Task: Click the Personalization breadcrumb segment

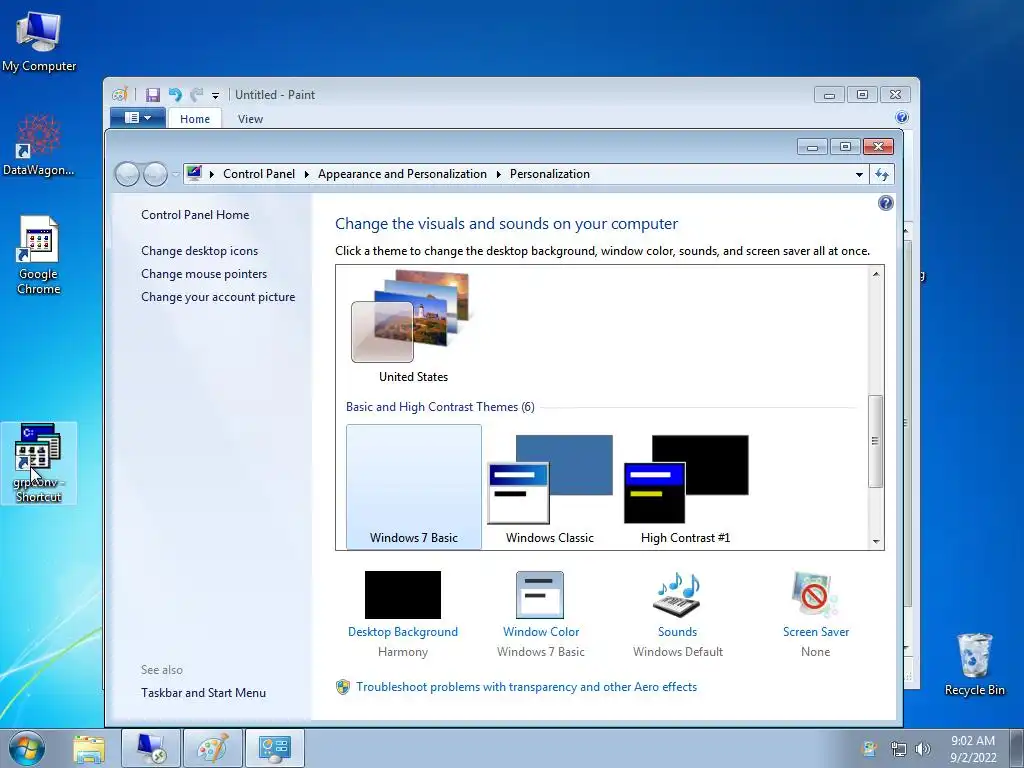Action: point(549,174)
